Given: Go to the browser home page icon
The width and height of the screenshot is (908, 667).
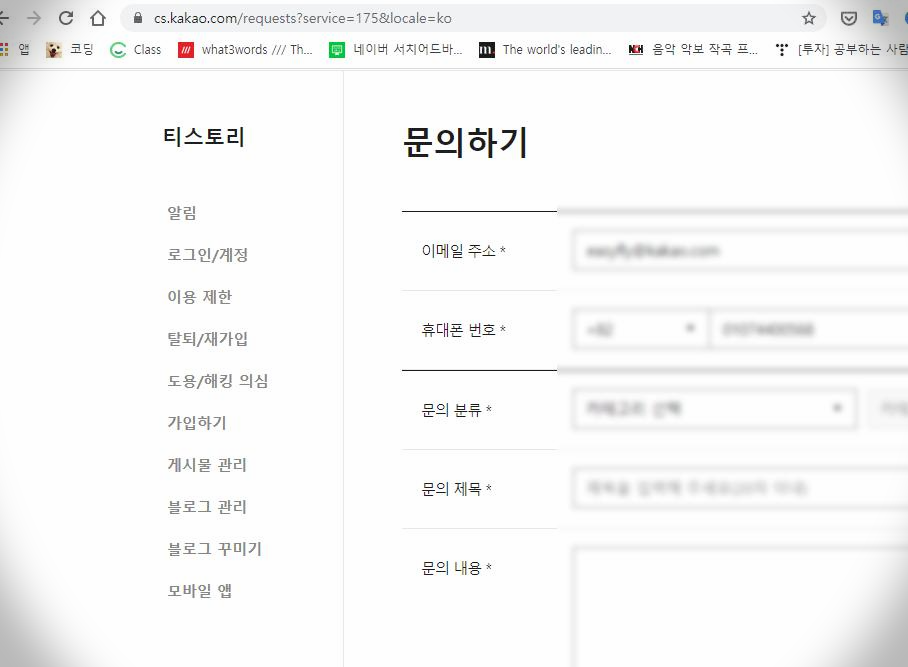Looking at the screenshot, I should tap(98, 18).
